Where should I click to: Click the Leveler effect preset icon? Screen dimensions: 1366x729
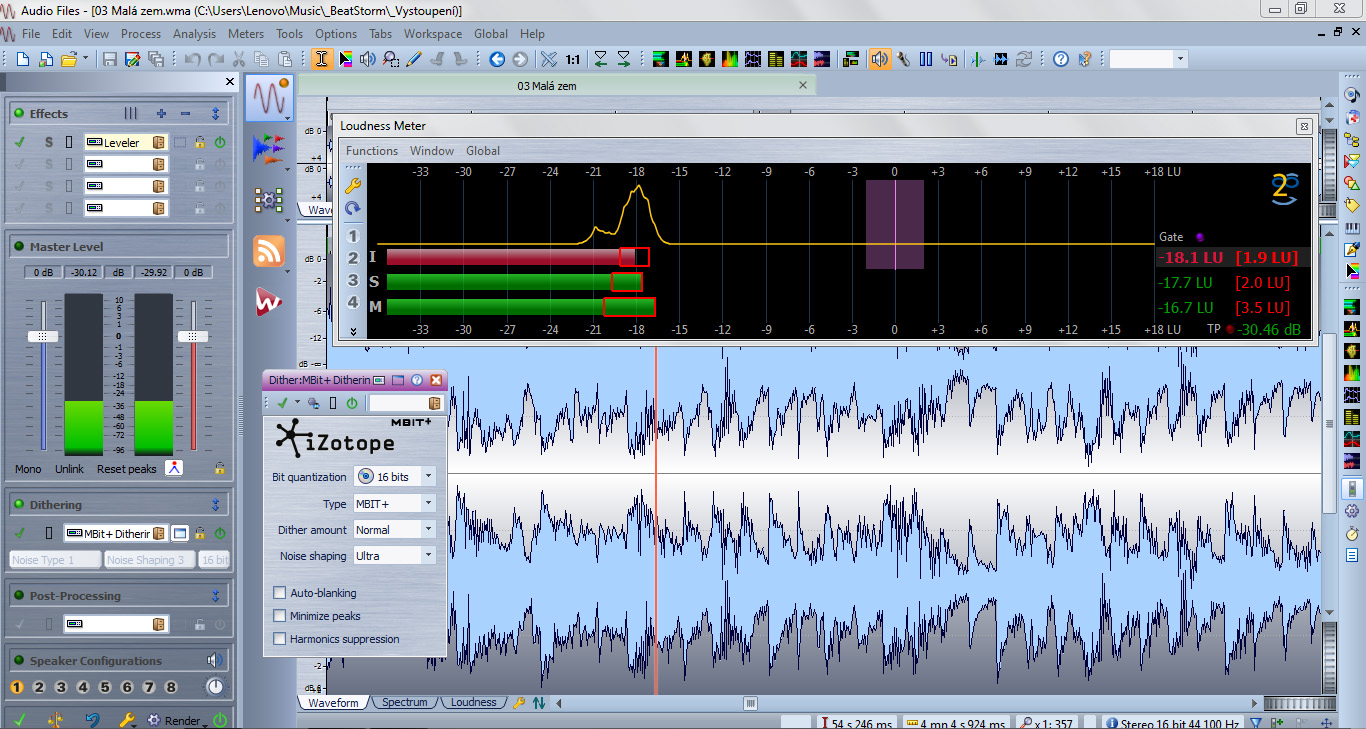tap(158, 143)
